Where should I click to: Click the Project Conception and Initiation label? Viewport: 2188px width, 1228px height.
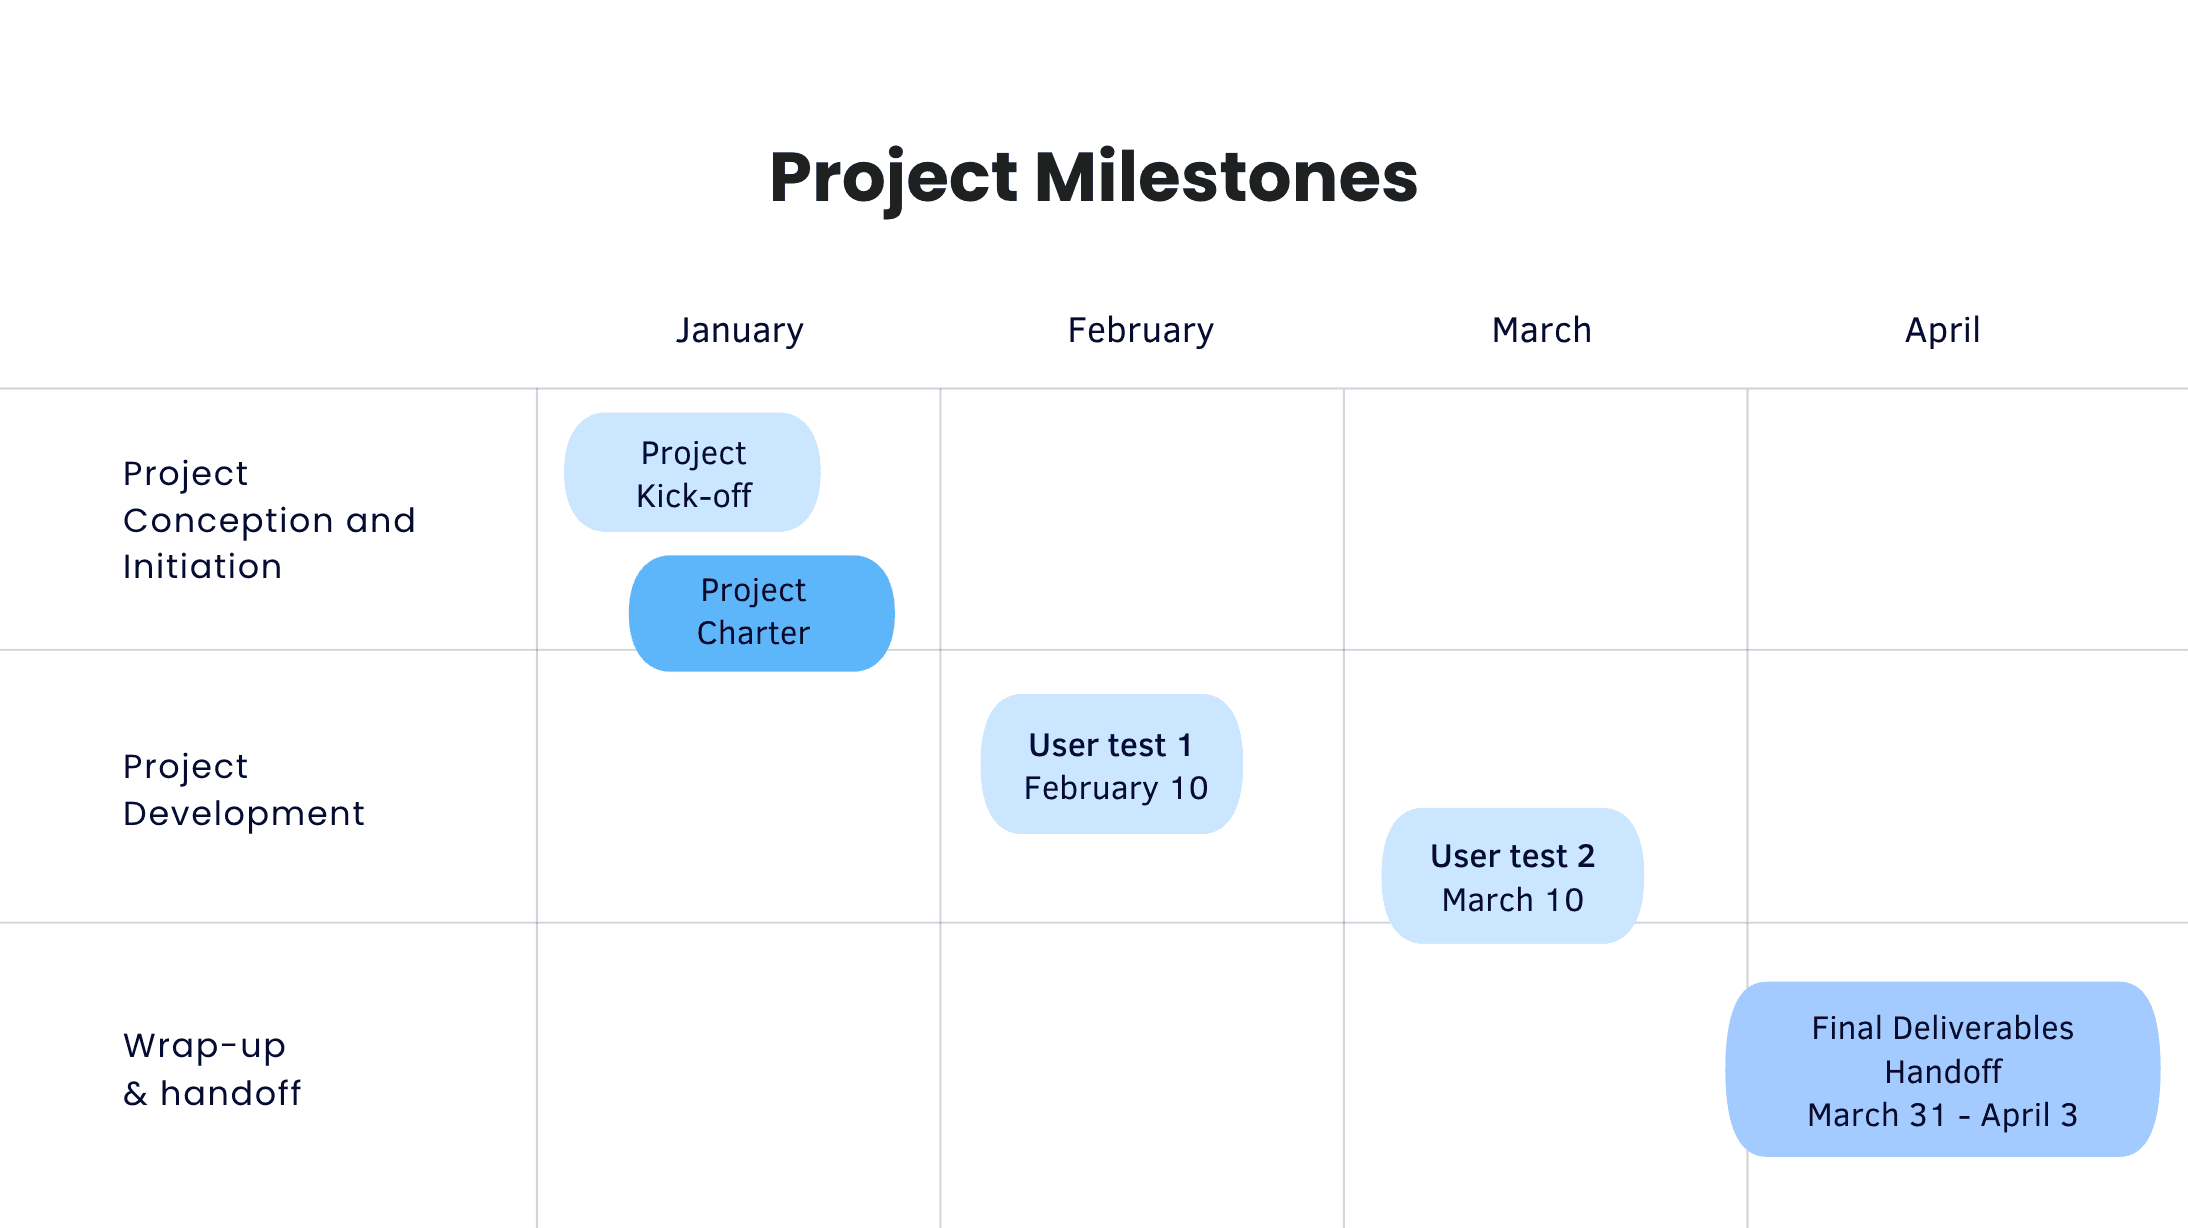click(x=268, y=520)
